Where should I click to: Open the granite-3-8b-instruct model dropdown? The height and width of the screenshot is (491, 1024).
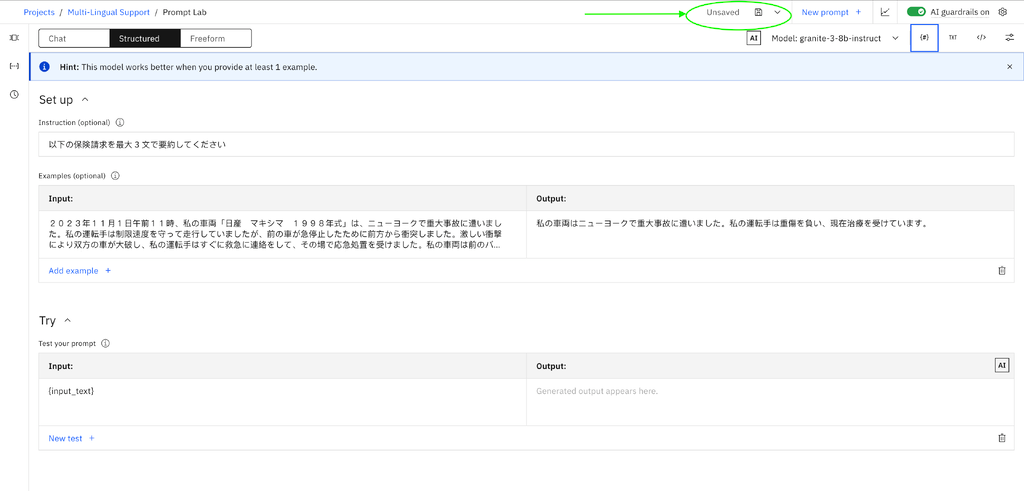(835, 39)
